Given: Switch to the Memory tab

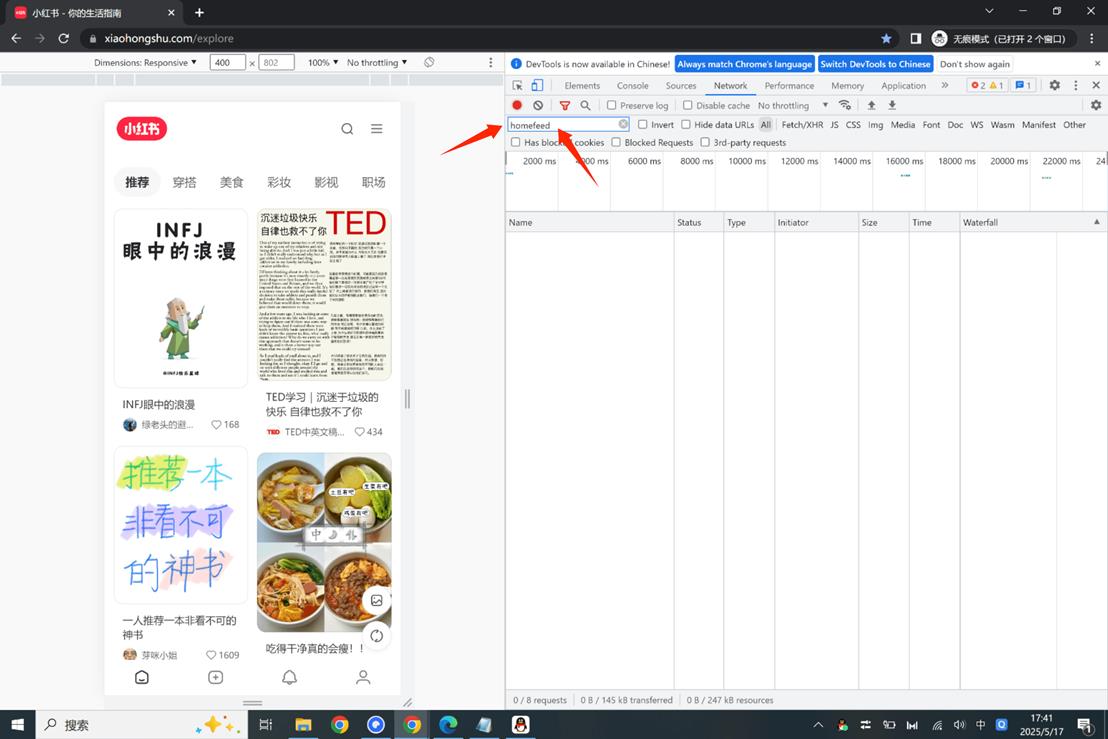Looking at the screenshot, I should pos(848,85).
